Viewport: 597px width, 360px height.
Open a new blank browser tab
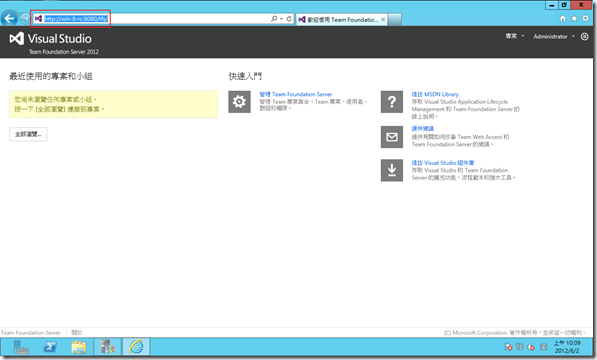click(395, 19)
